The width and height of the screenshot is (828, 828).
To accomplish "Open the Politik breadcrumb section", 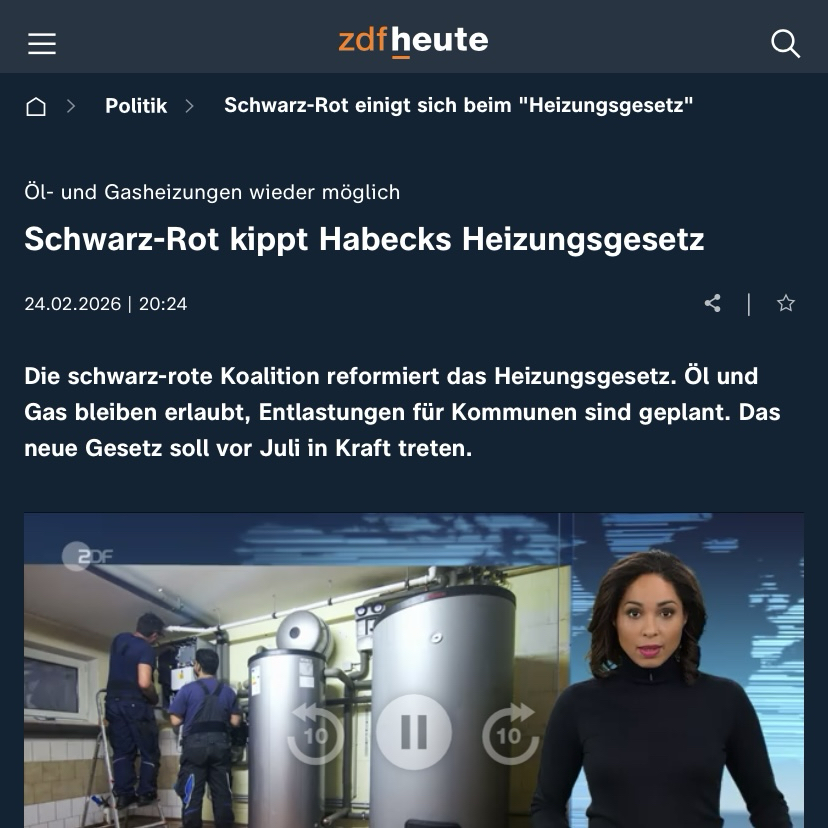I will (x=136, y=106).
